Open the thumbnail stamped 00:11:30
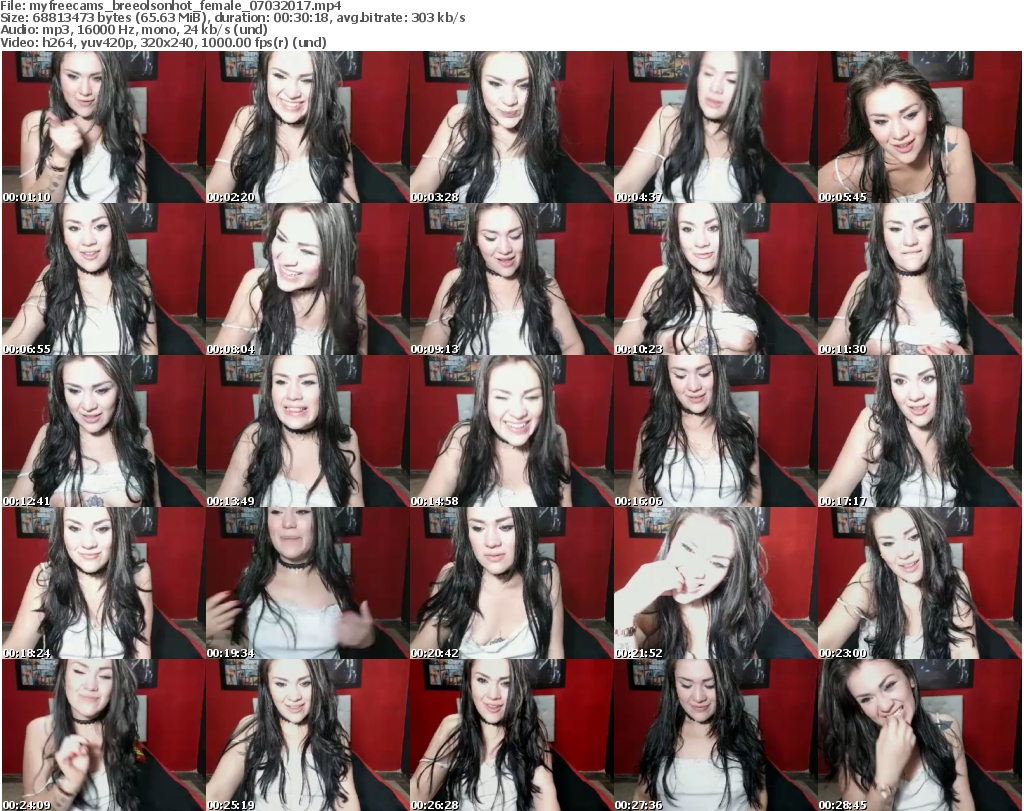 [x=920, y=279]
